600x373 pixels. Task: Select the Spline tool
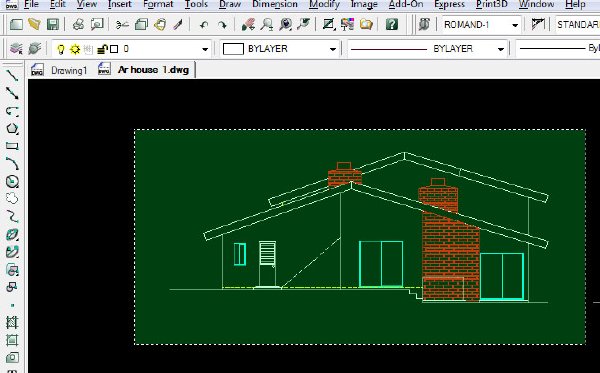click(x=12, y=217)
